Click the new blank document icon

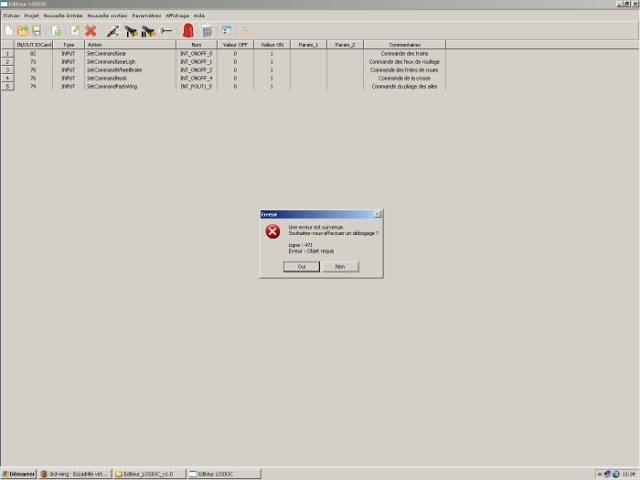pyautogui.click(x=10, y=31)
